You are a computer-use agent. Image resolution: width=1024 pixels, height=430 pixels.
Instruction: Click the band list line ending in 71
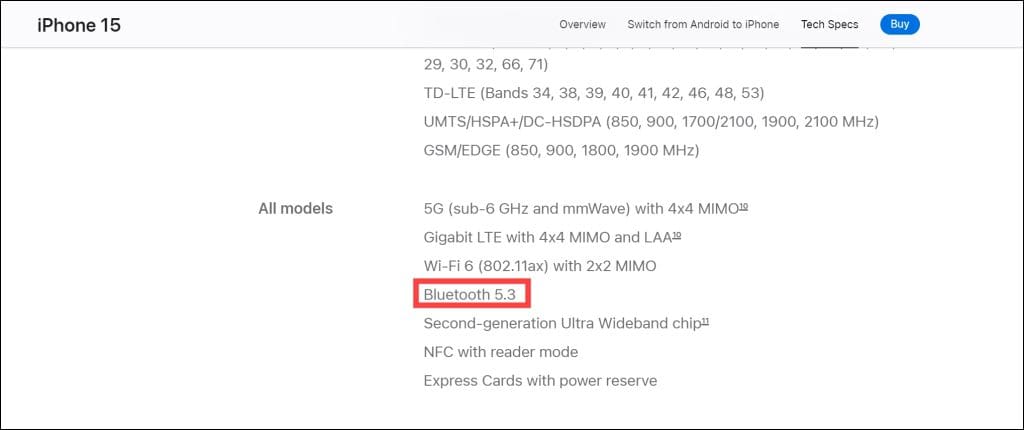tap(486, 64)
